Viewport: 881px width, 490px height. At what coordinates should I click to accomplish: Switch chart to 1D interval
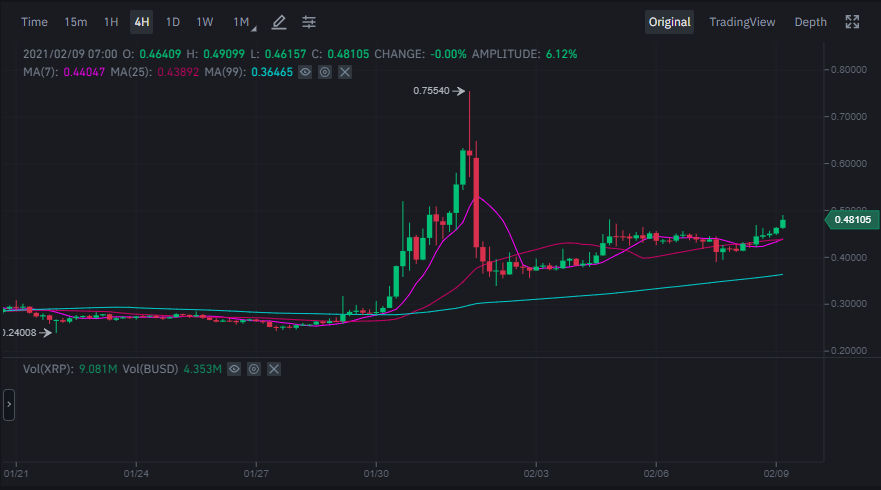pyautogui.click(x=172, y=22)
